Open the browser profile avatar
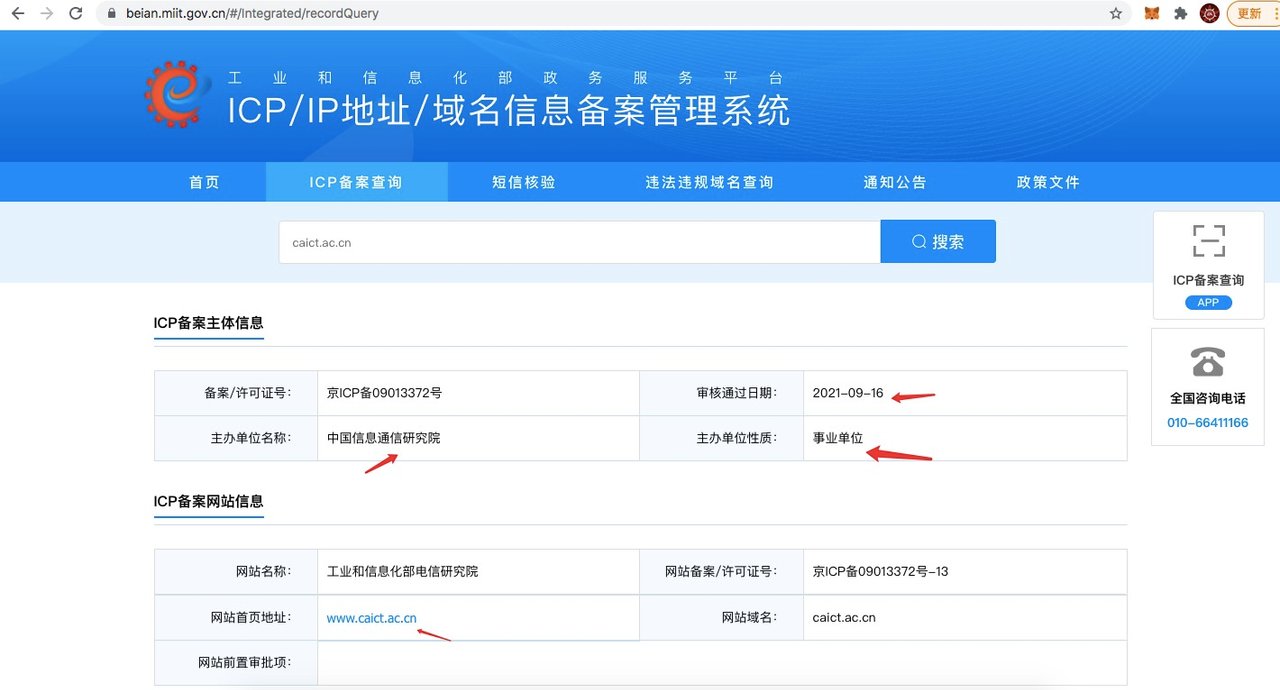The image size is (1280, 690). (x=1209, y=14)
